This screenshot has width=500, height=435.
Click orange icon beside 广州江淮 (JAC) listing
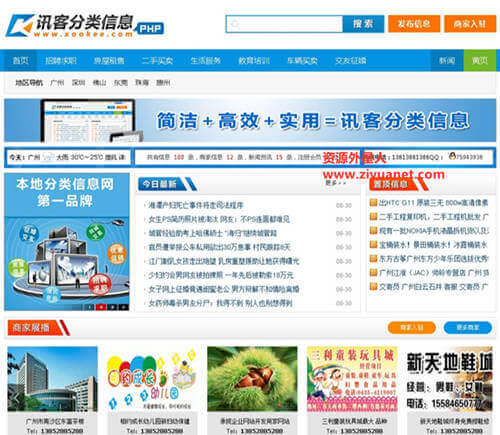coord(373,272)
